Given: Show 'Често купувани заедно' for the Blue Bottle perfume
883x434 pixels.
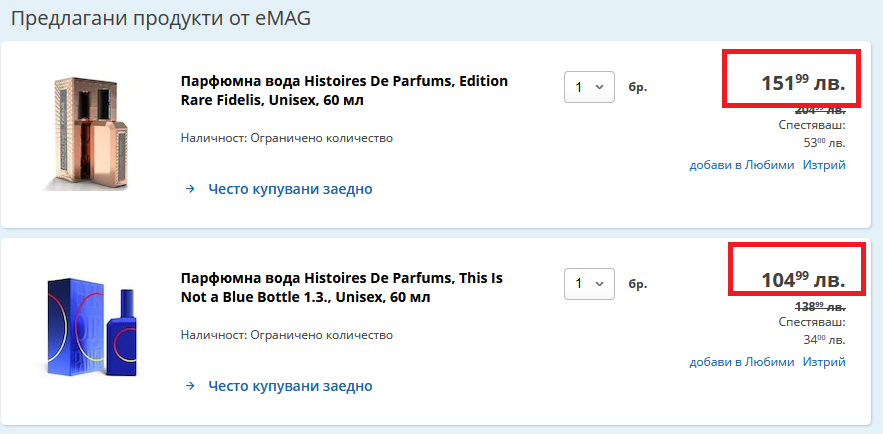Looking at the screenshot, I should 290,386.
